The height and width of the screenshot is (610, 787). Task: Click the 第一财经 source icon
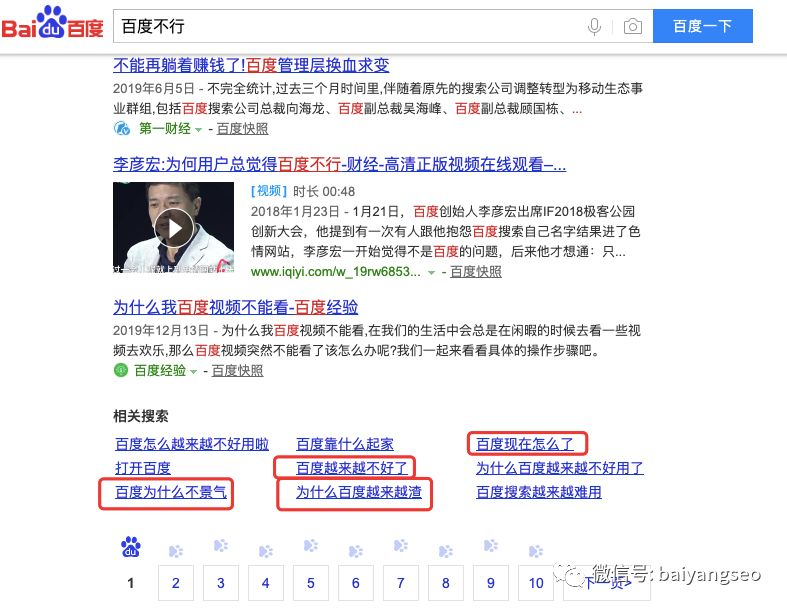point(122,129)
